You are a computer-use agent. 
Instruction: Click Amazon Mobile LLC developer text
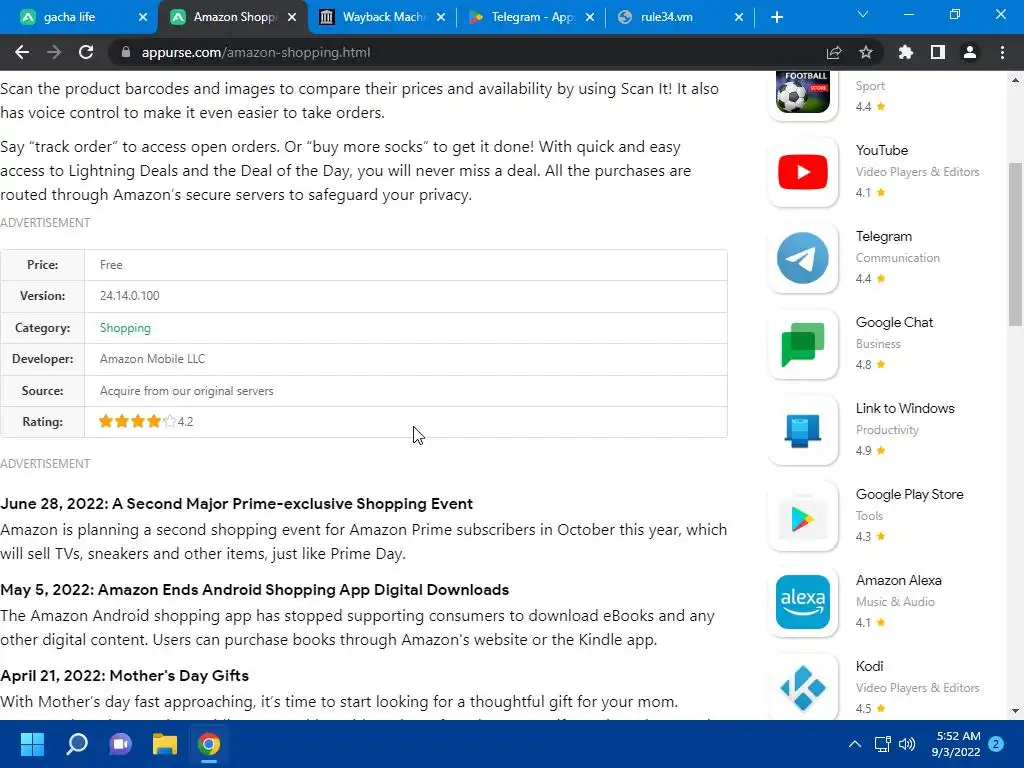click(152, 359)
